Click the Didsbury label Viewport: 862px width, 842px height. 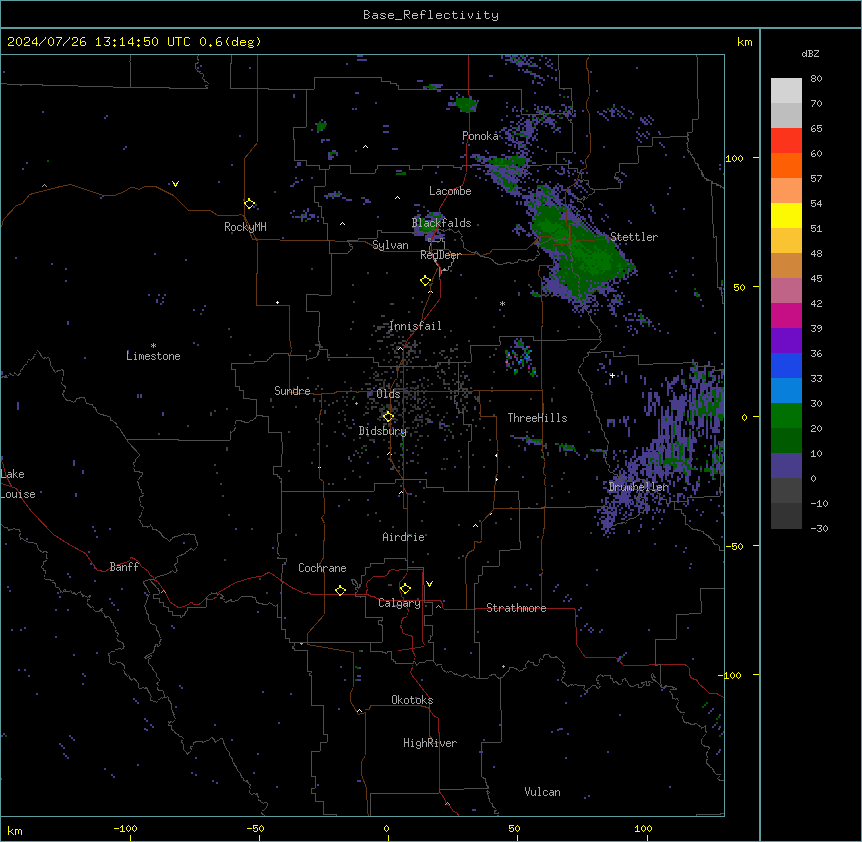[x=383, y=431]
